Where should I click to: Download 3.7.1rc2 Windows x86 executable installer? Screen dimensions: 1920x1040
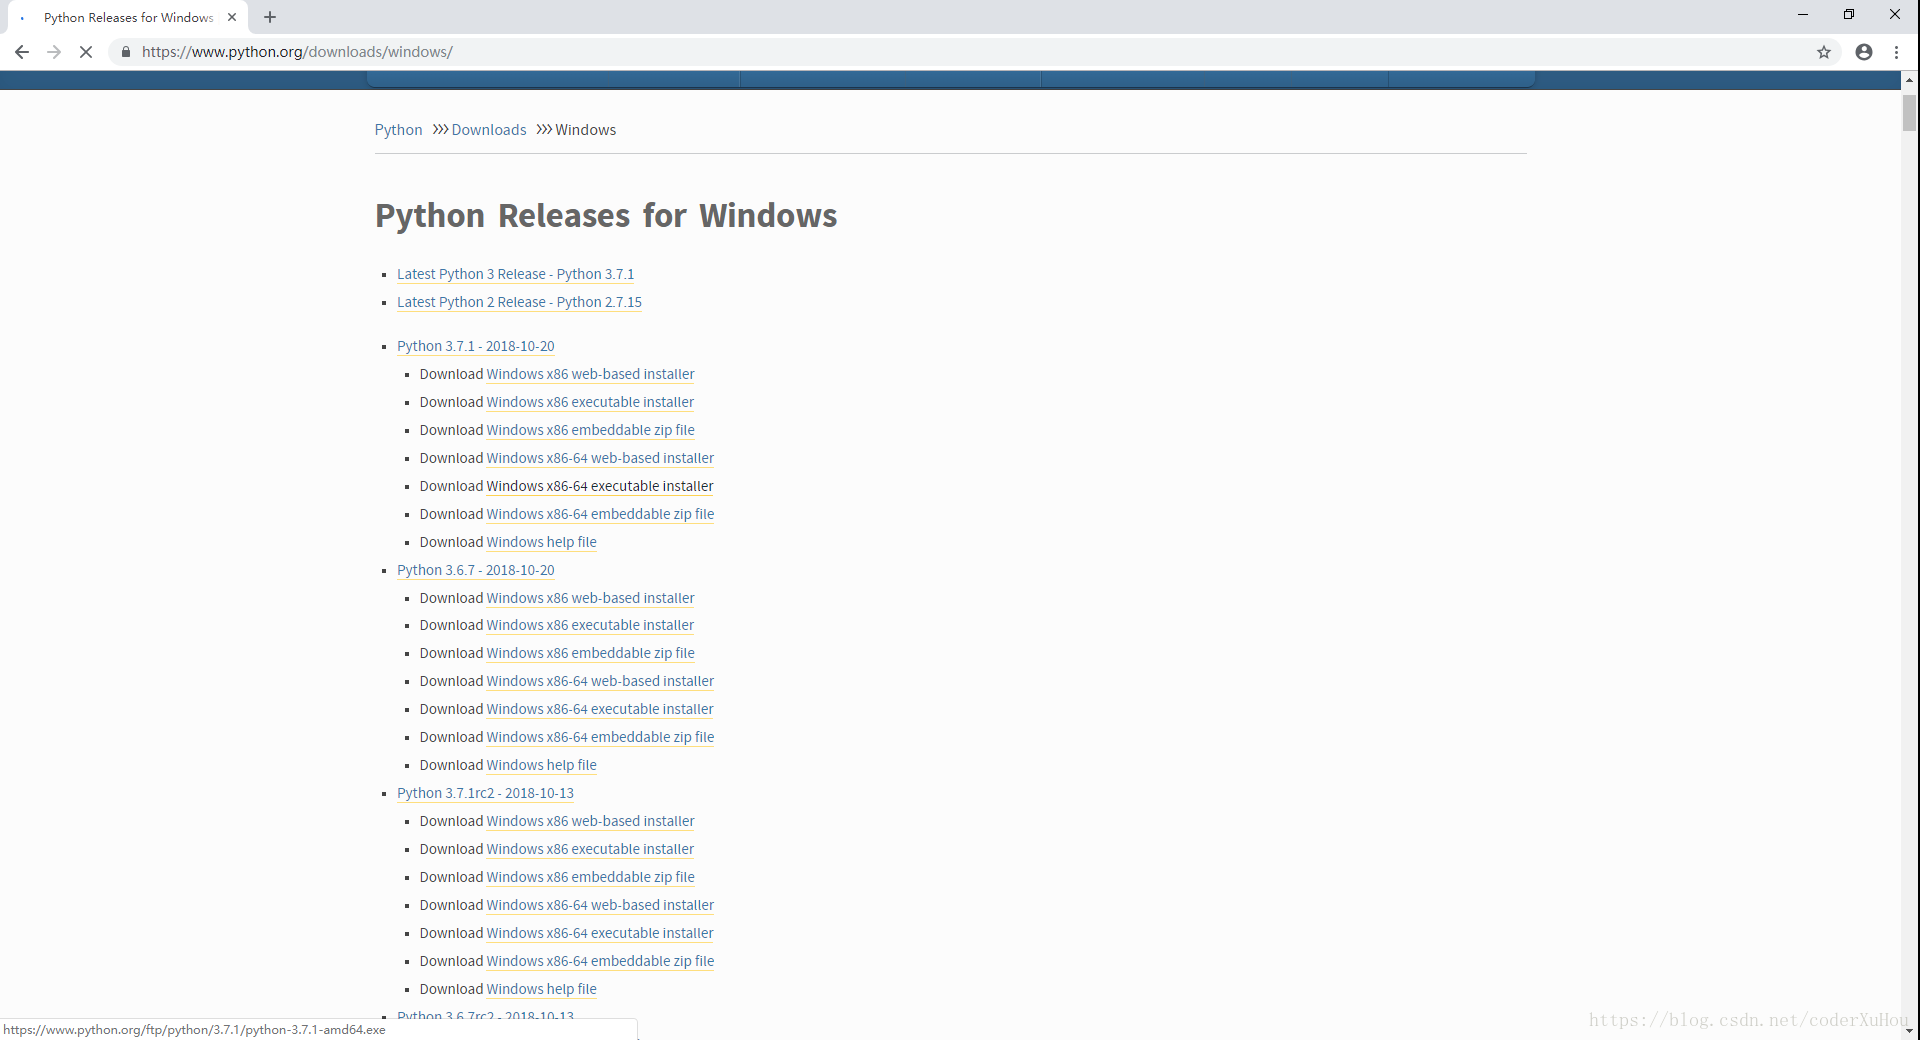[590, 849]
